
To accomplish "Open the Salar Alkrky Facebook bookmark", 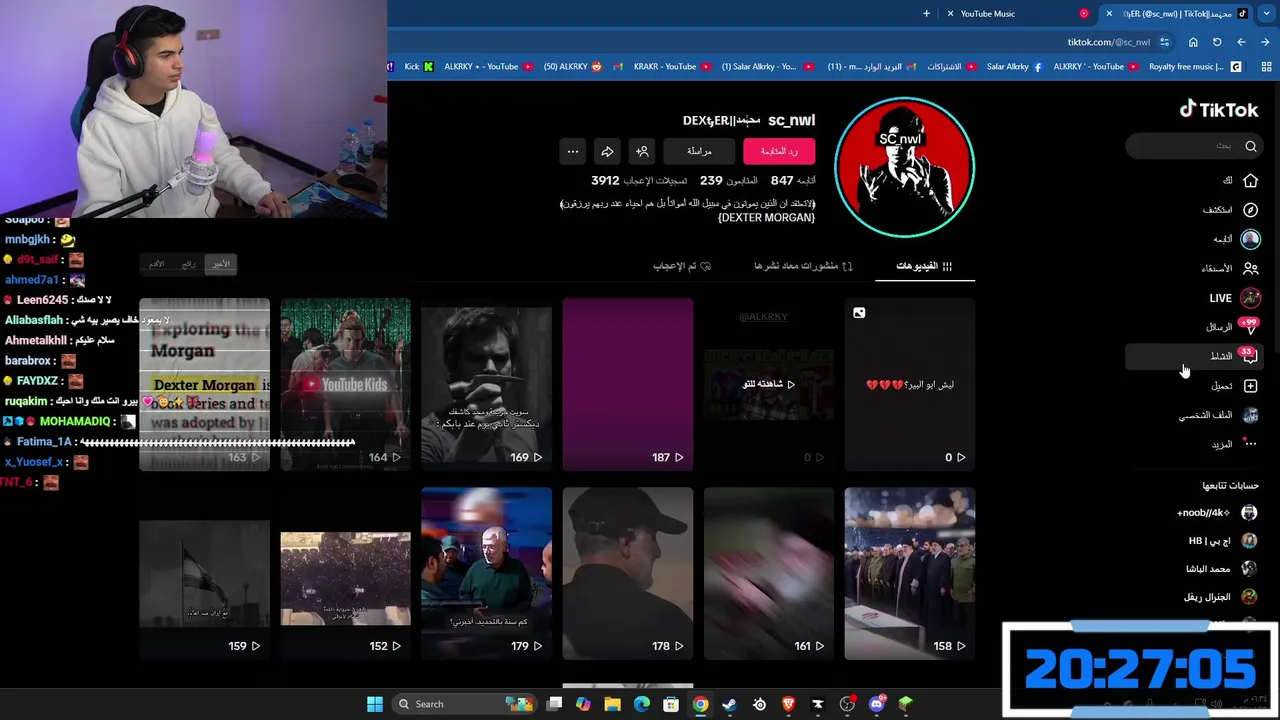I will [x=1014, y=67].
